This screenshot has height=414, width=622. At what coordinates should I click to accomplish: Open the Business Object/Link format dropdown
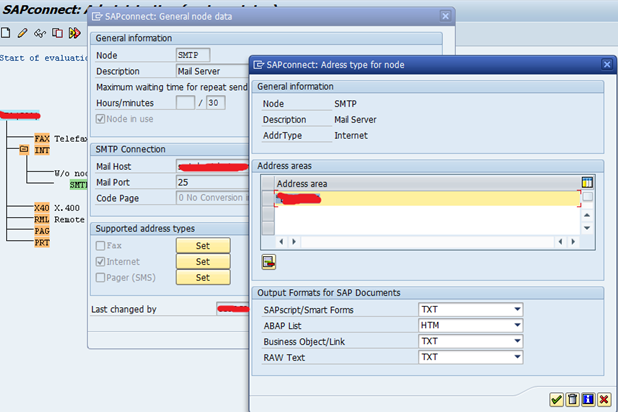coord(517,341)
